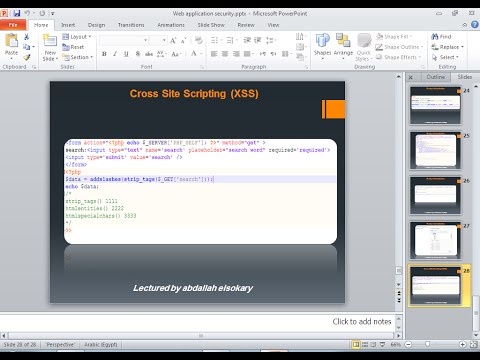Screen dimensions: 480x360
Task: Switch to the Slide Show tab
Action: point(211,25)
